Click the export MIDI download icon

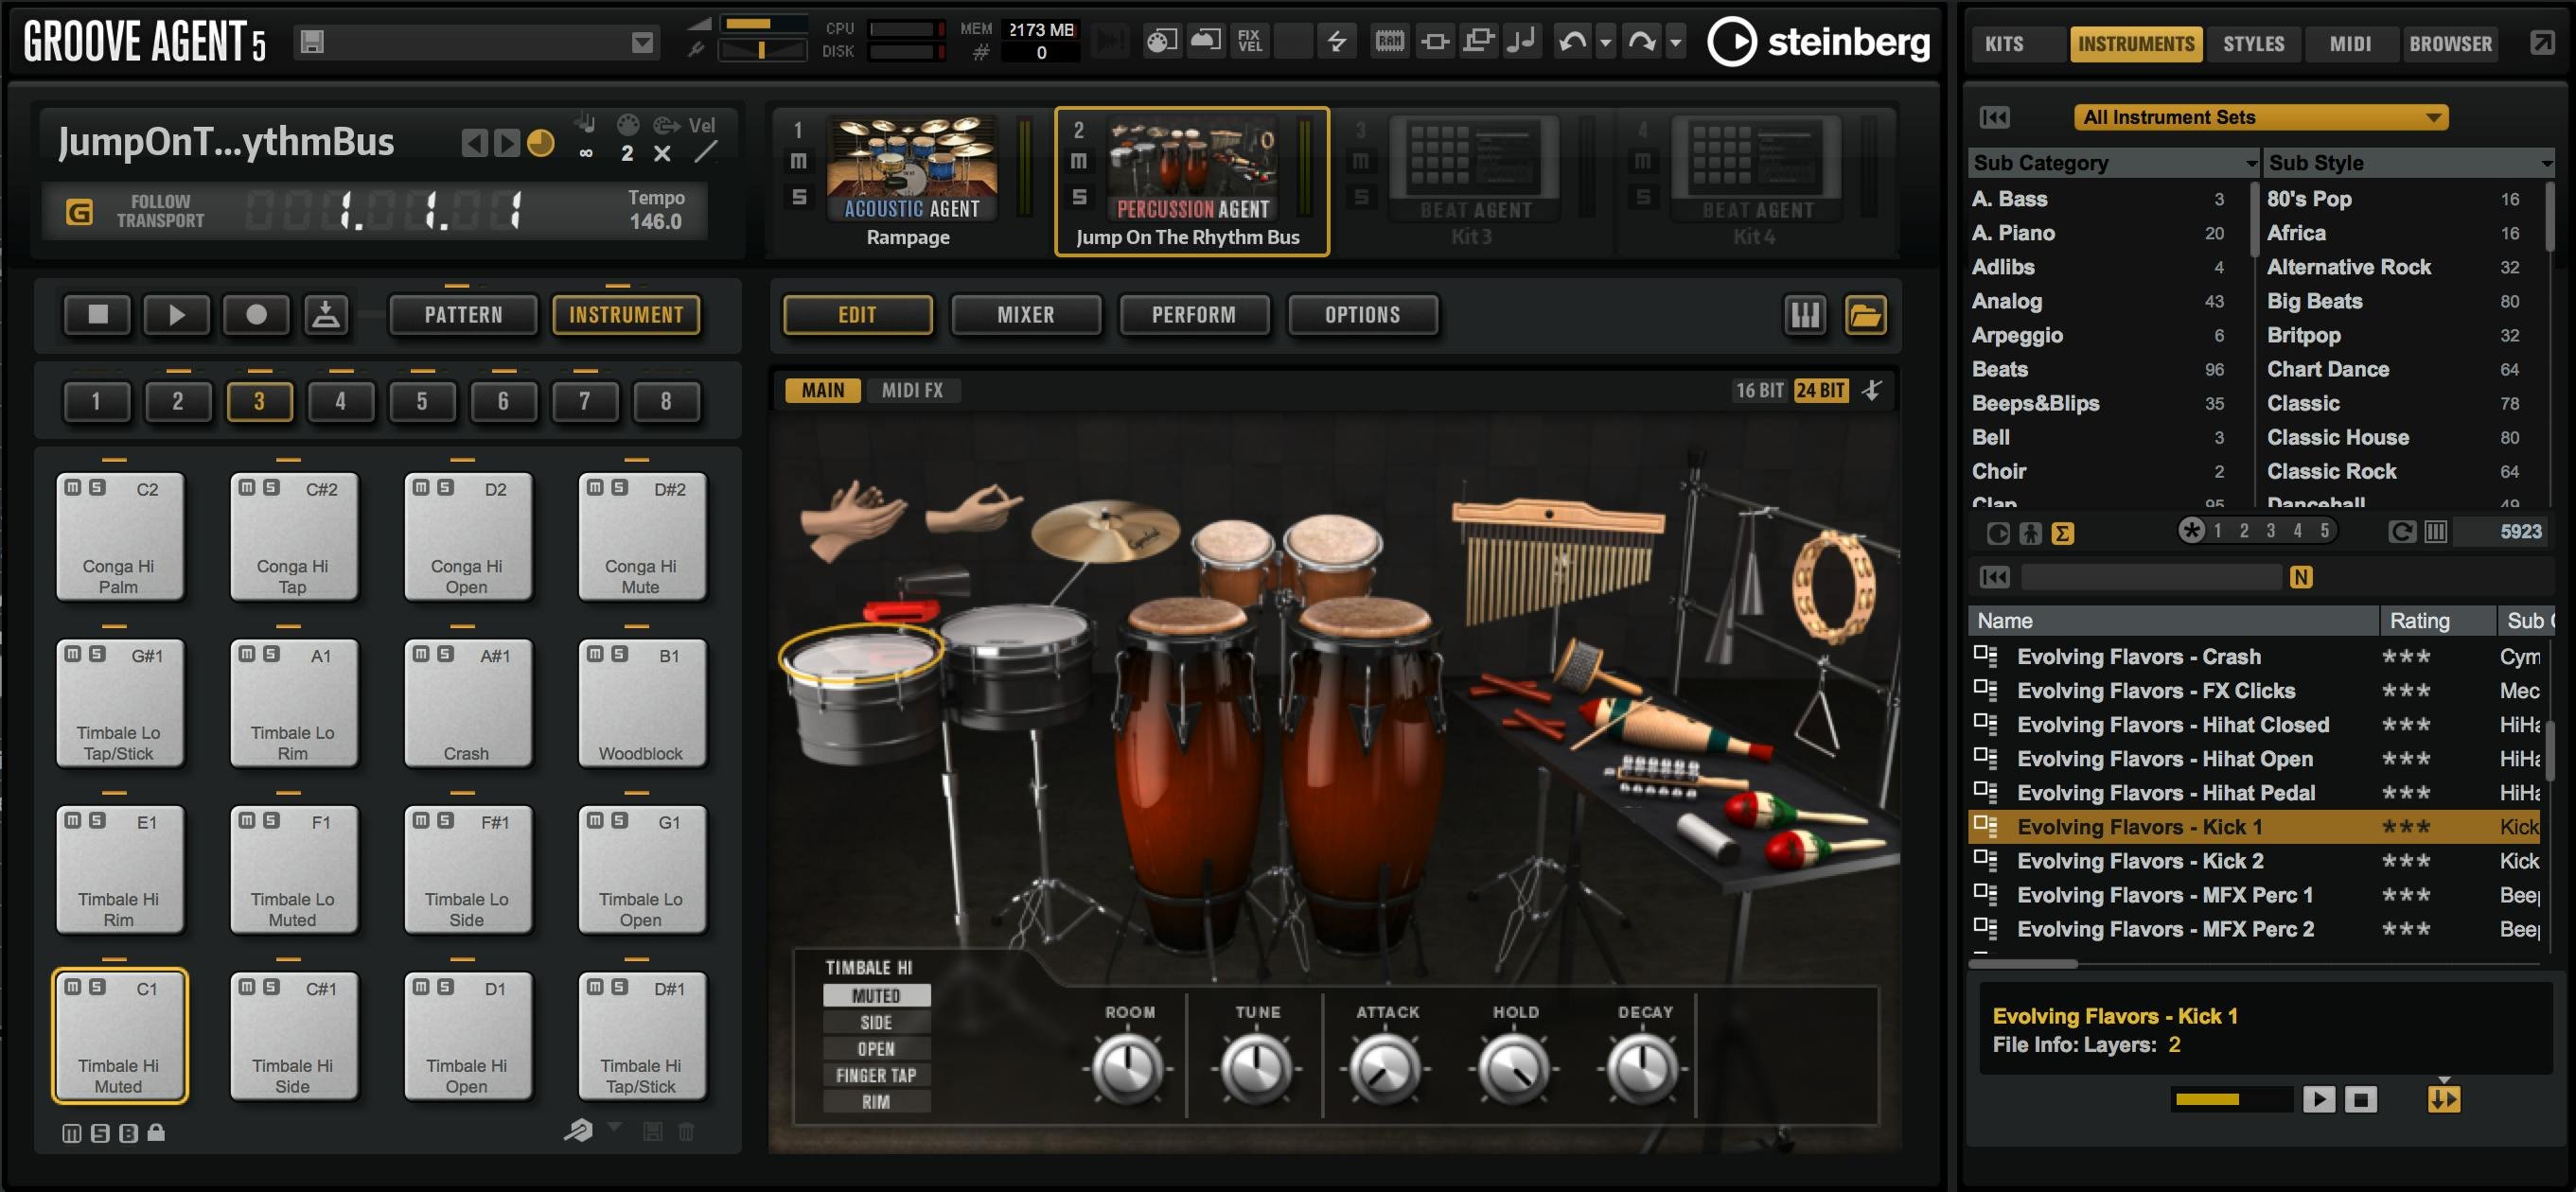[x=326, y=315]
